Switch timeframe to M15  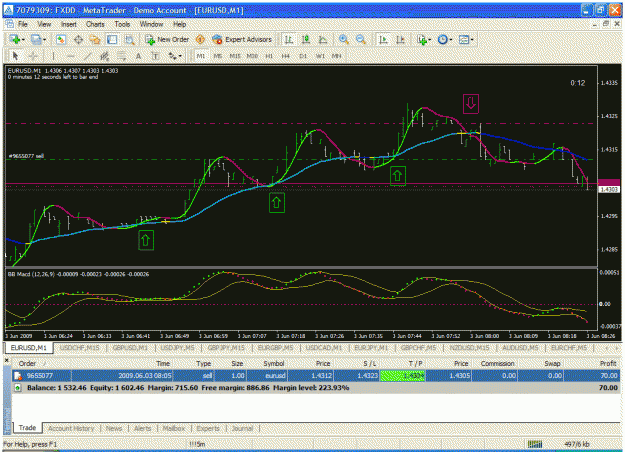click(235, 56)
